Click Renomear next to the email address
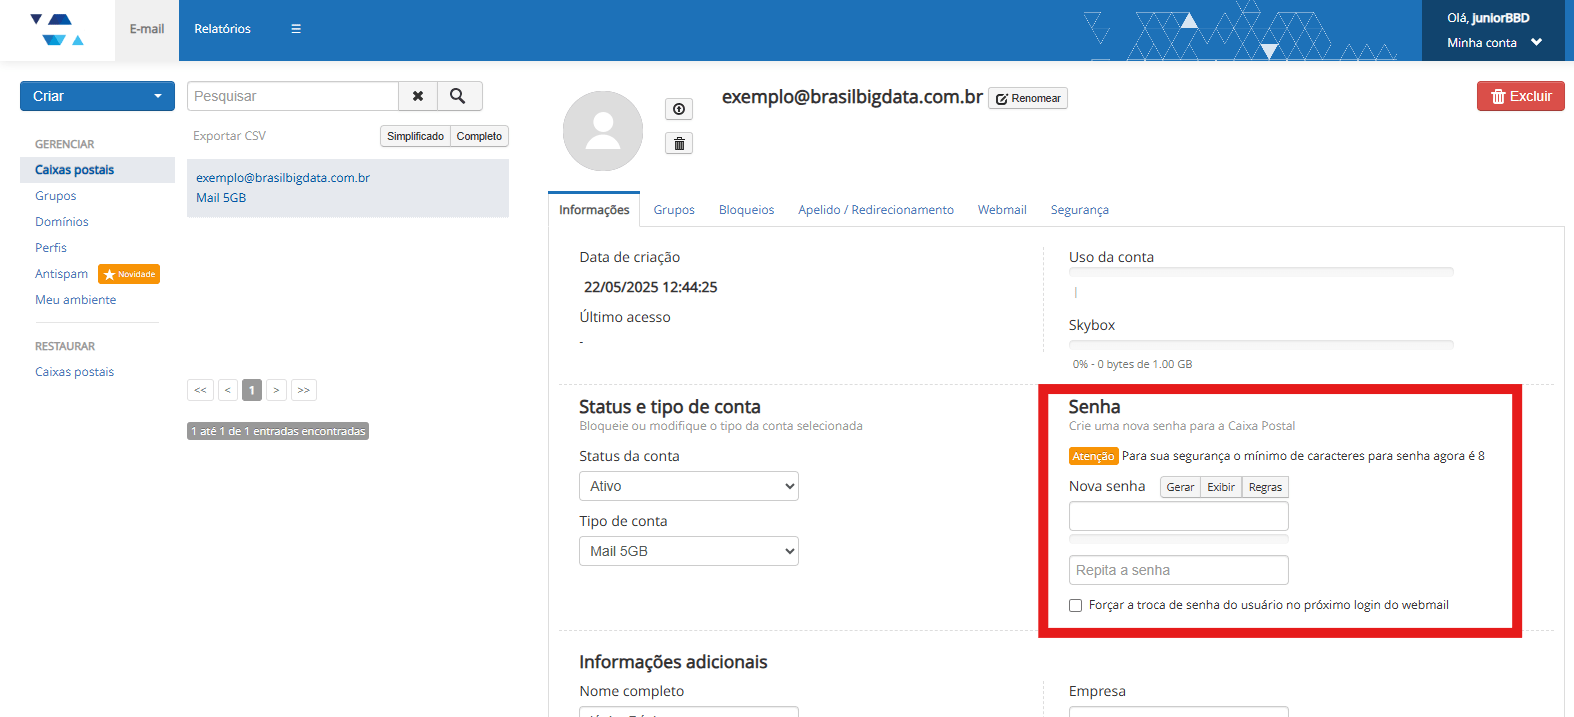The height and width of the screenshot is (717, 1574). click(x=1028, y=98)
